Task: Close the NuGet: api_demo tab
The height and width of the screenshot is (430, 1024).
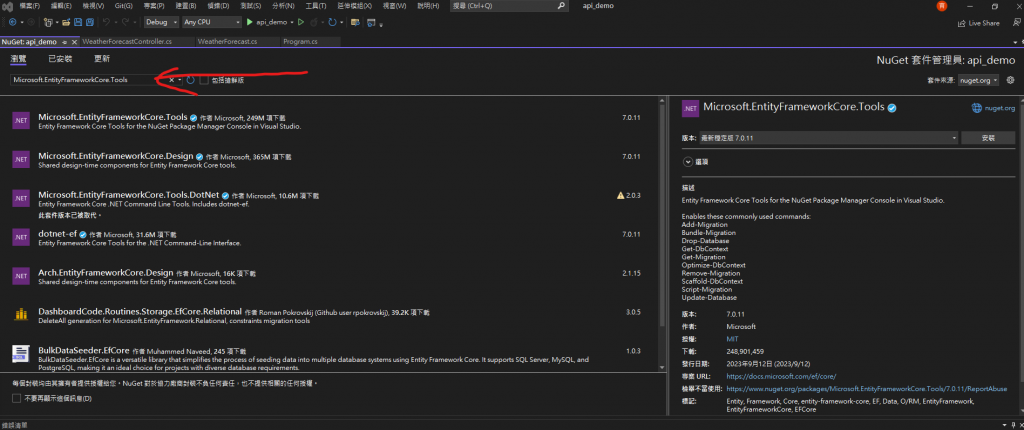Action: (74, 42)
